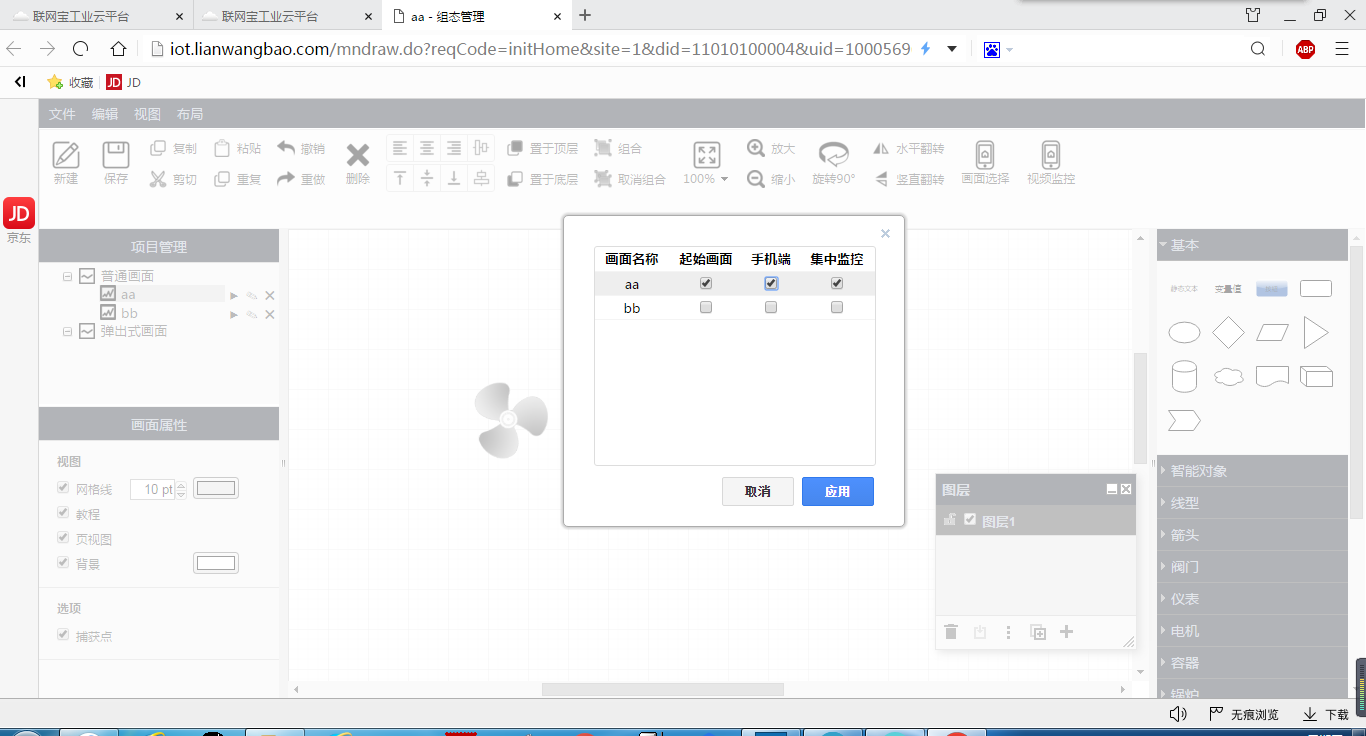The width and height of the screenshot is (1366, 736).
Task: Expand the 箭头 section
Action: [x=1252, y=535]
